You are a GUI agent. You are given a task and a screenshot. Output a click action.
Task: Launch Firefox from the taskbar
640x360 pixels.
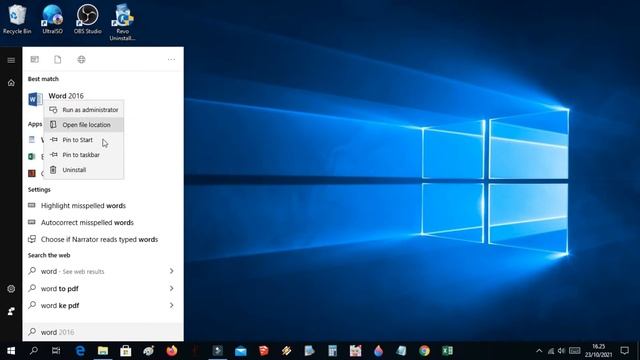pos(172,351)
